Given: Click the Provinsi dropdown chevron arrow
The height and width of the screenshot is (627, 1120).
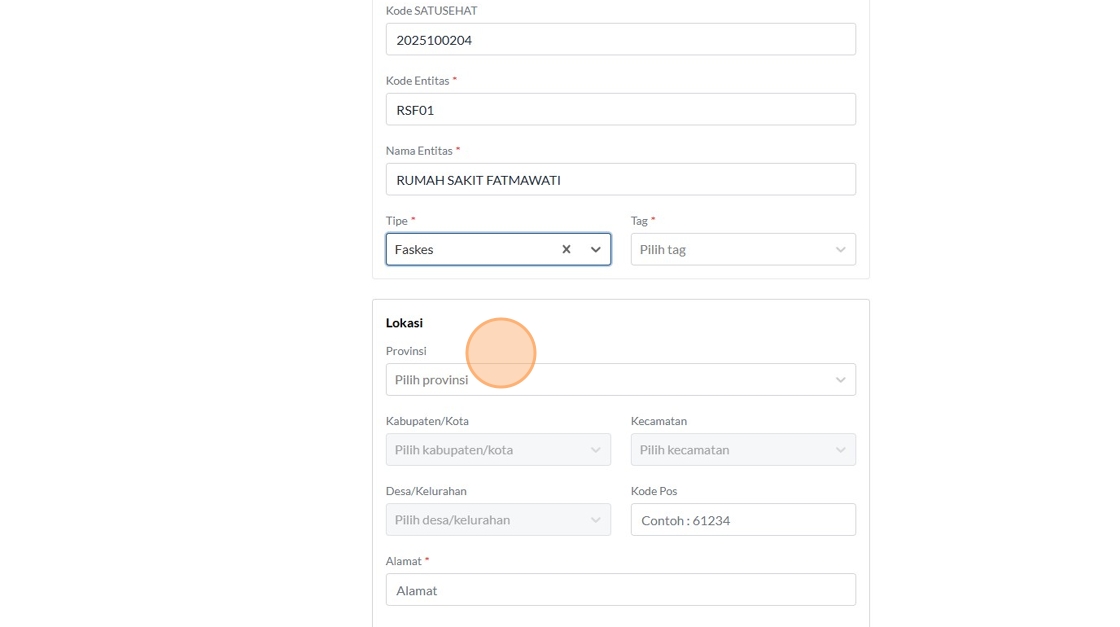Looking at the screenshot, I should 841,380.
